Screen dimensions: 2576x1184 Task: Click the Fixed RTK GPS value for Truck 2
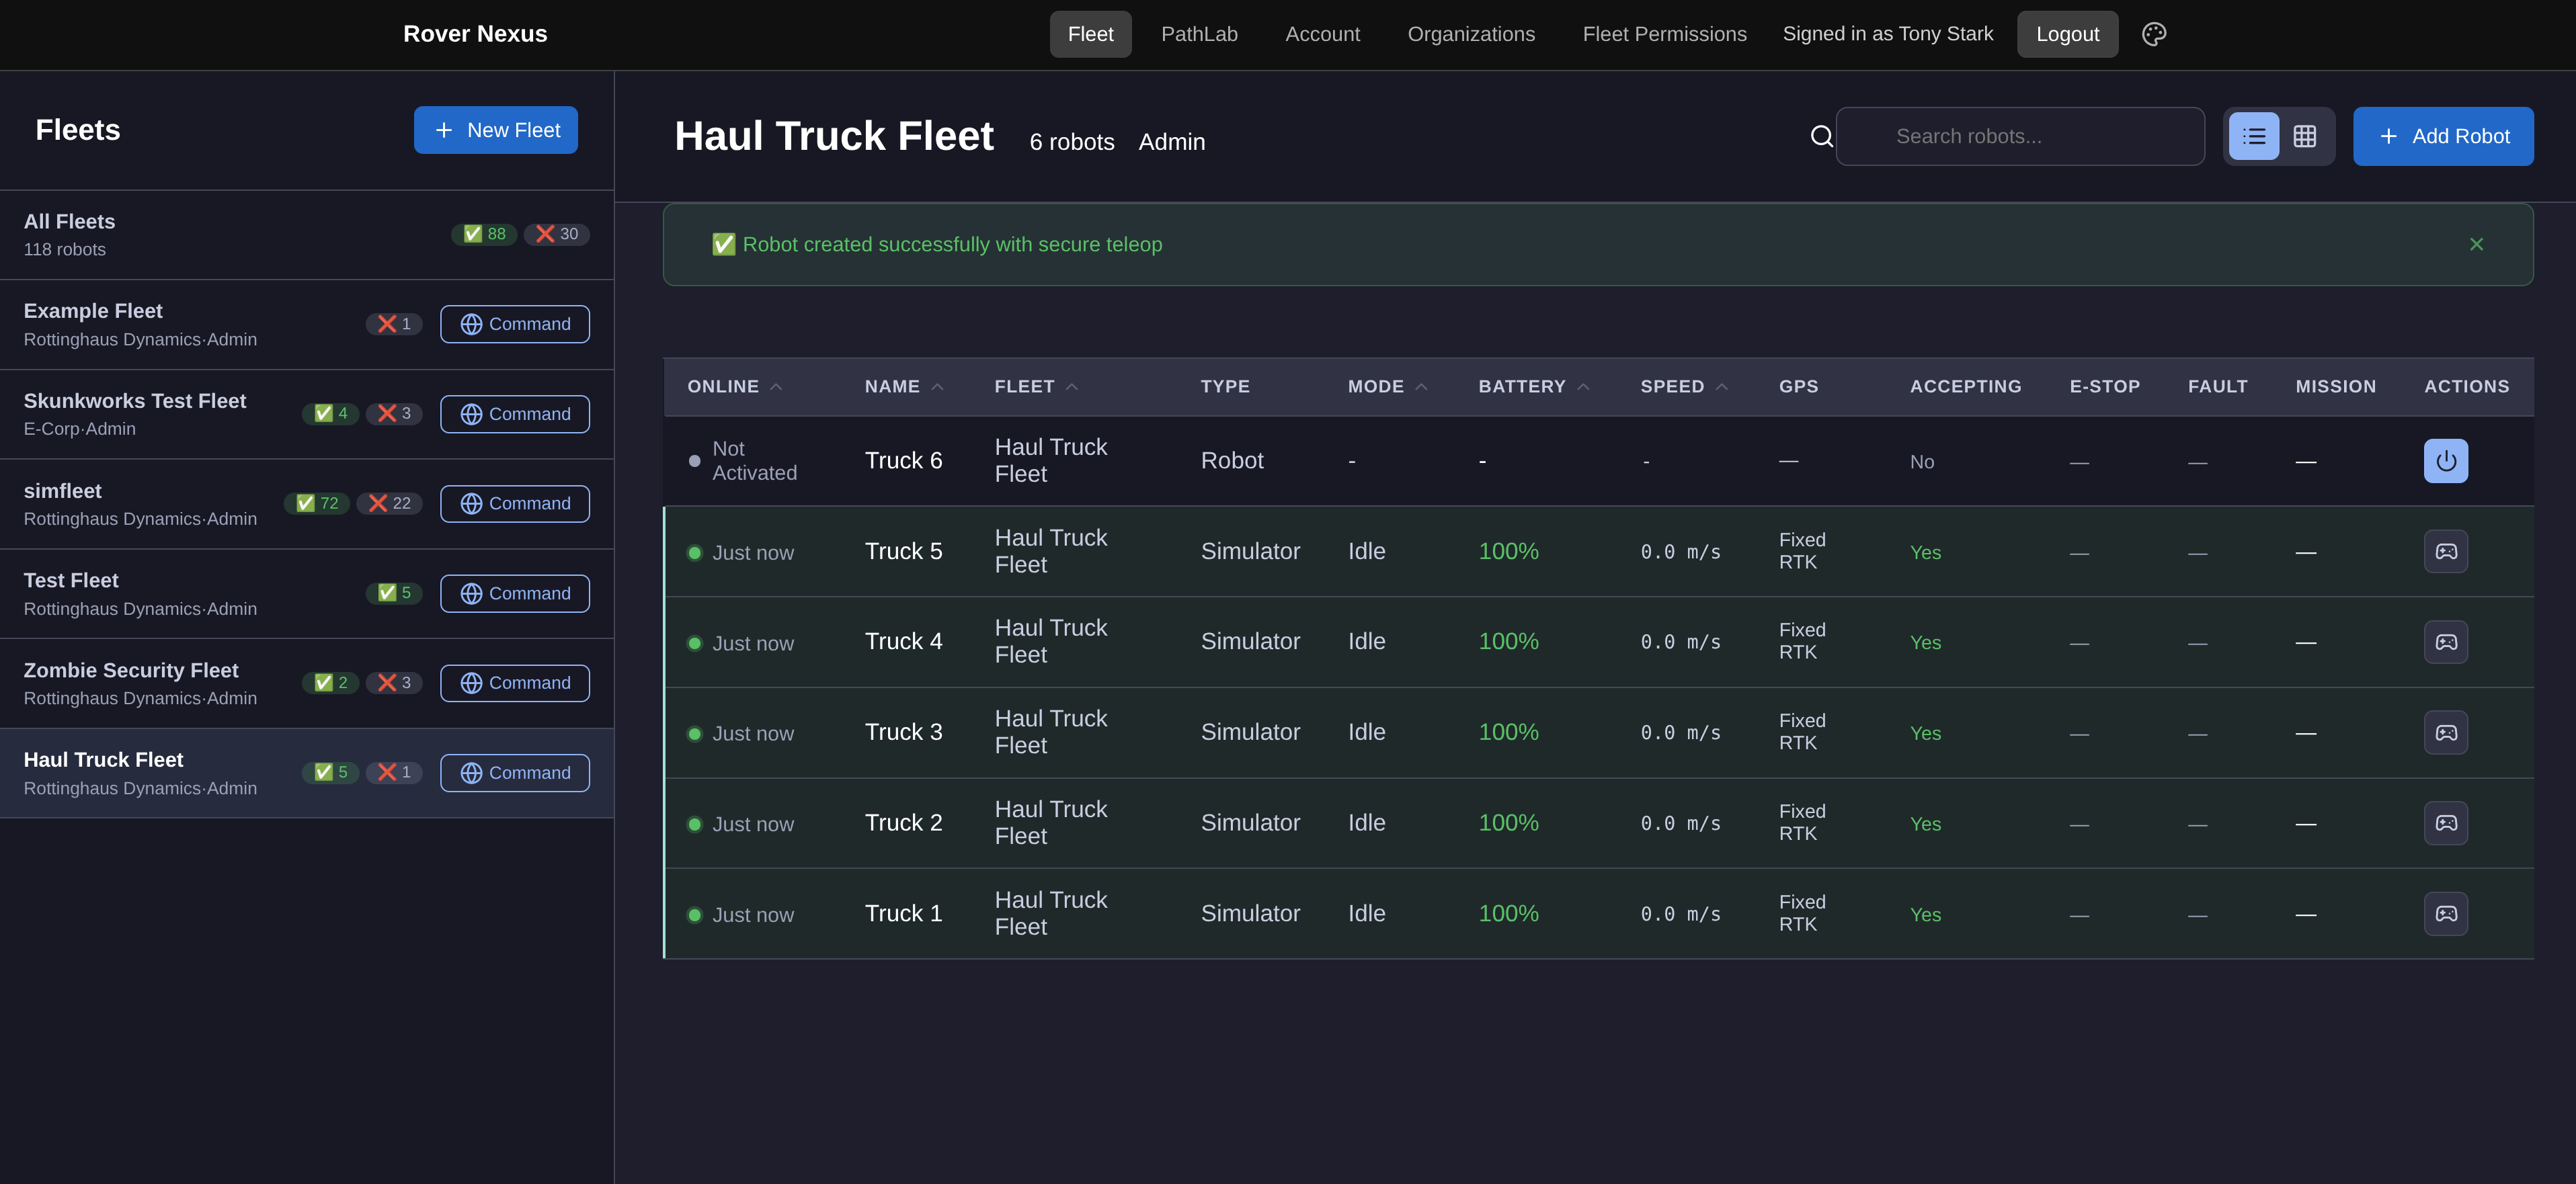pyautogui.click(x=1802, y=823)
